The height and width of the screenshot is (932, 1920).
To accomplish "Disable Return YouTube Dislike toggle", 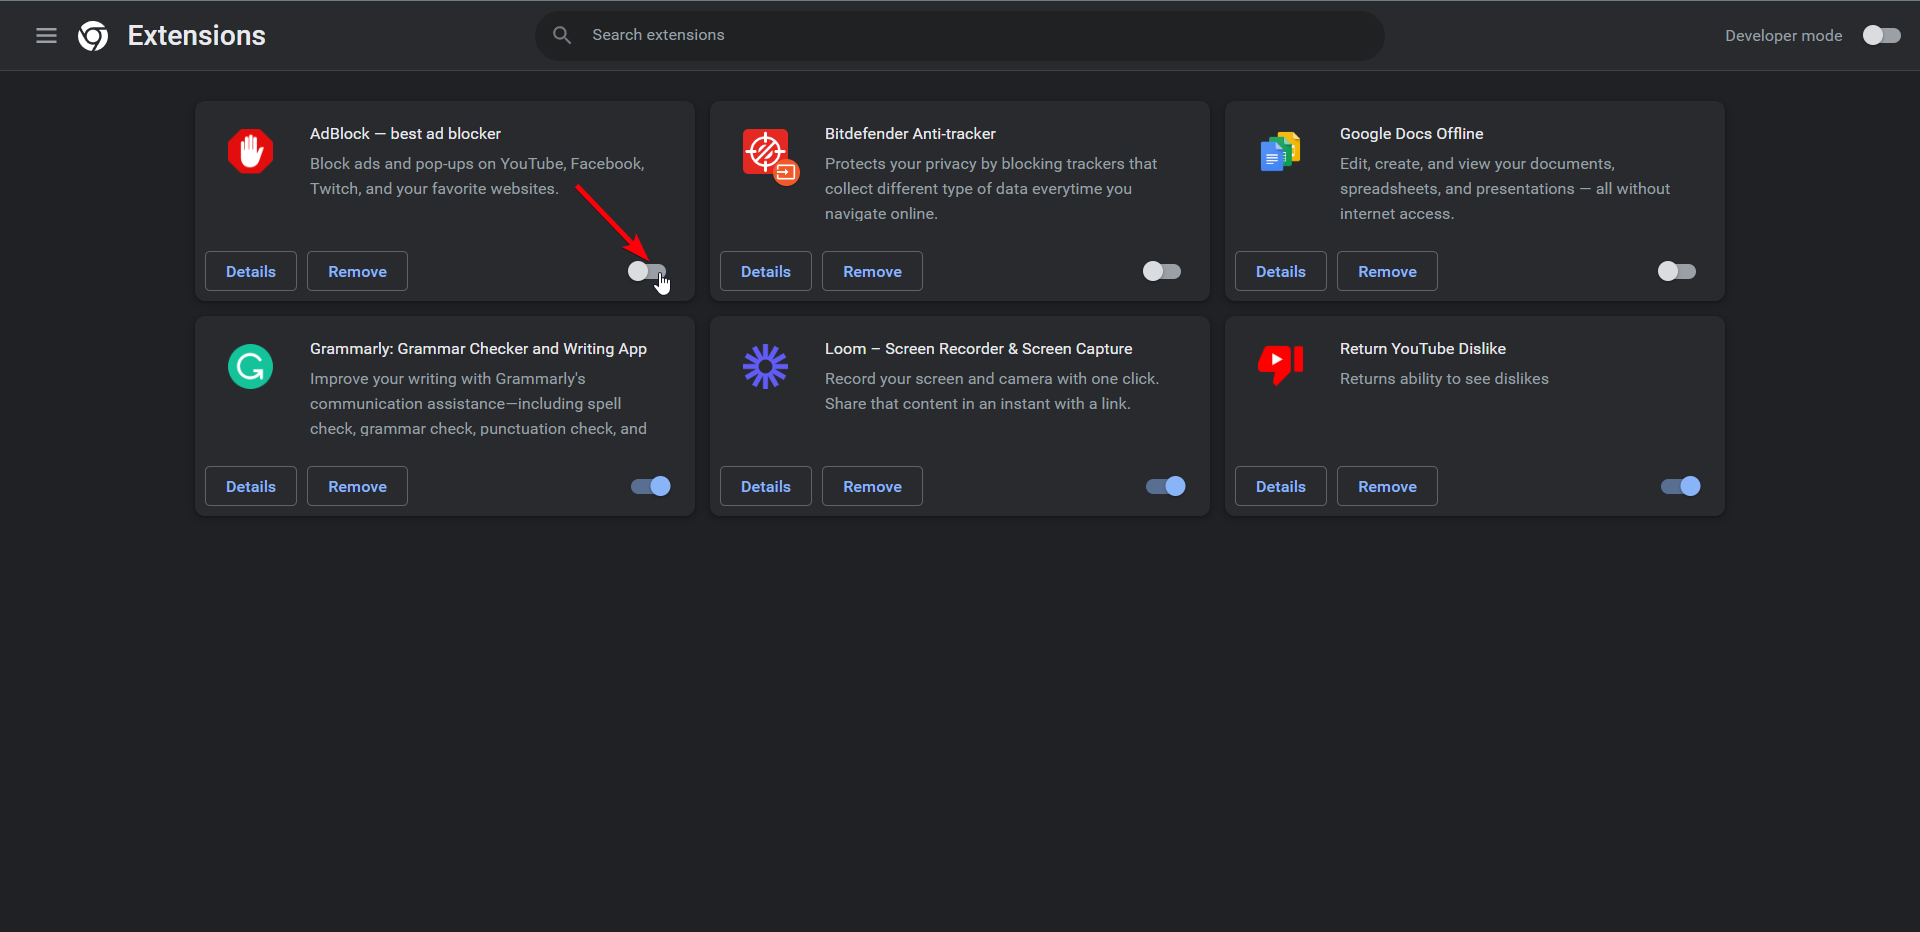I will pos(1681,486).
